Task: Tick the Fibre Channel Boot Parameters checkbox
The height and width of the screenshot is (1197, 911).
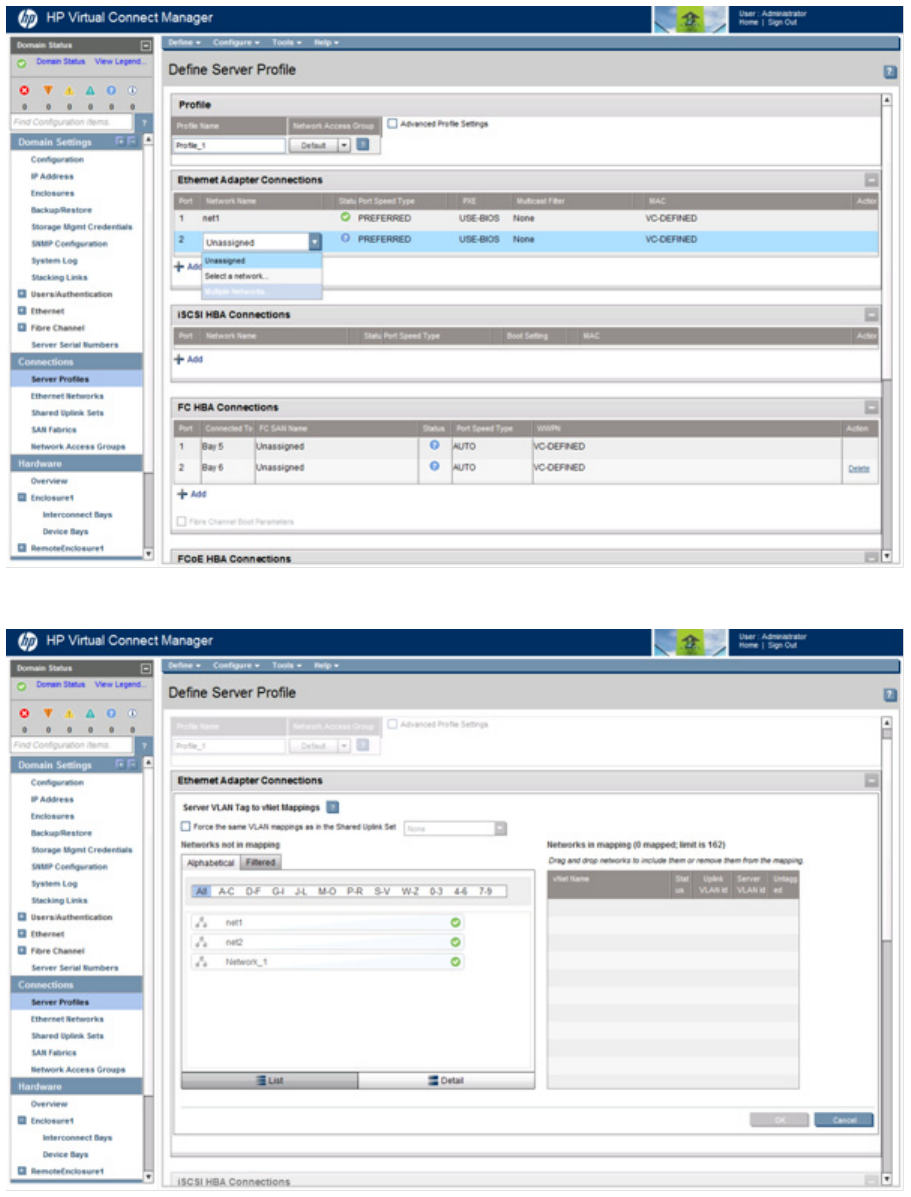Action: [x=182, y=521]
